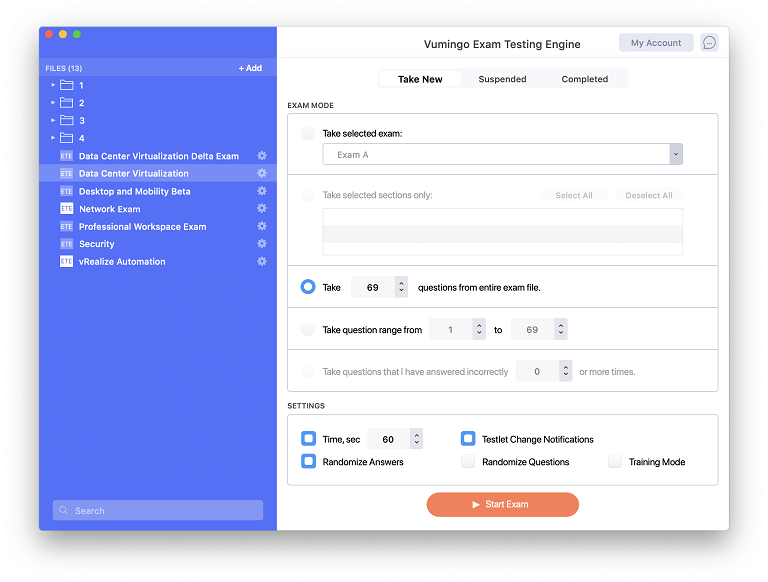Image resolution: width=768 pixels, height=582 pixels.
Task: Click folder icon of folder 2
Action: pyautogui.click(x=67, y=103)
